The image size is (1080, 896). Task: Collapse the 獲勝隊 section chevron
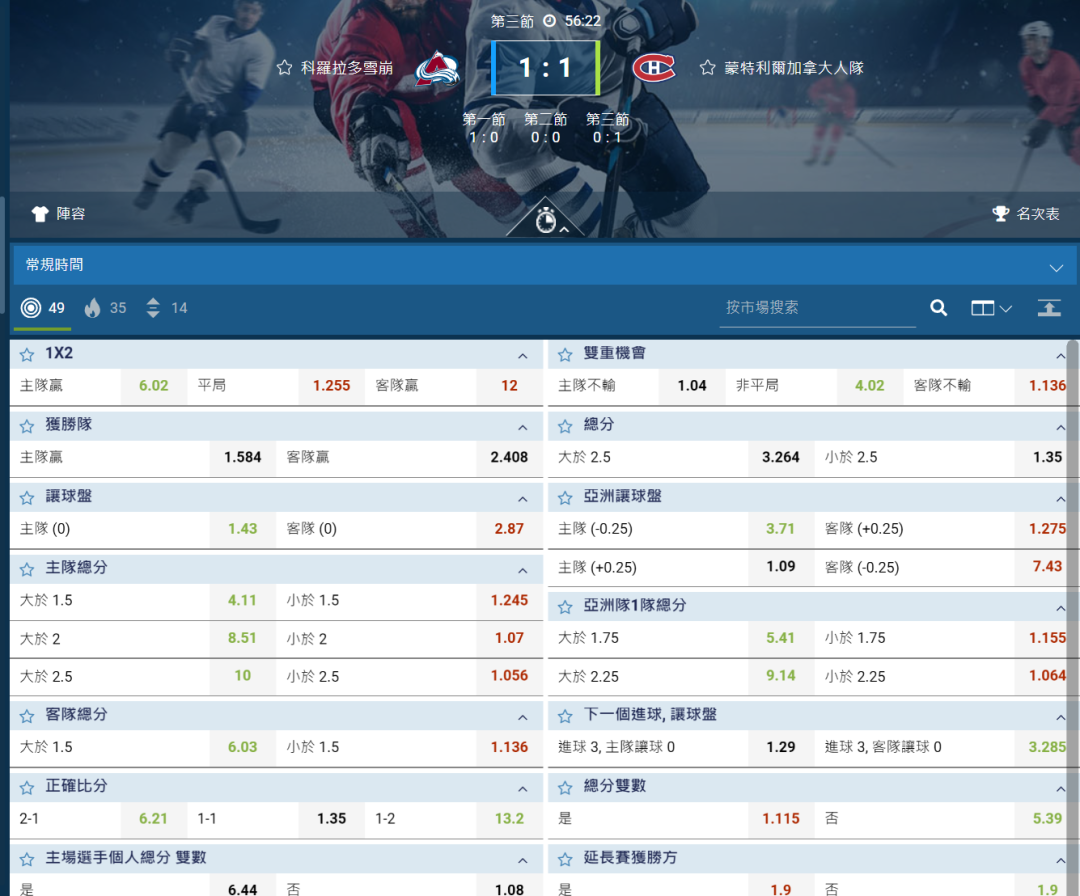[523, 428]
